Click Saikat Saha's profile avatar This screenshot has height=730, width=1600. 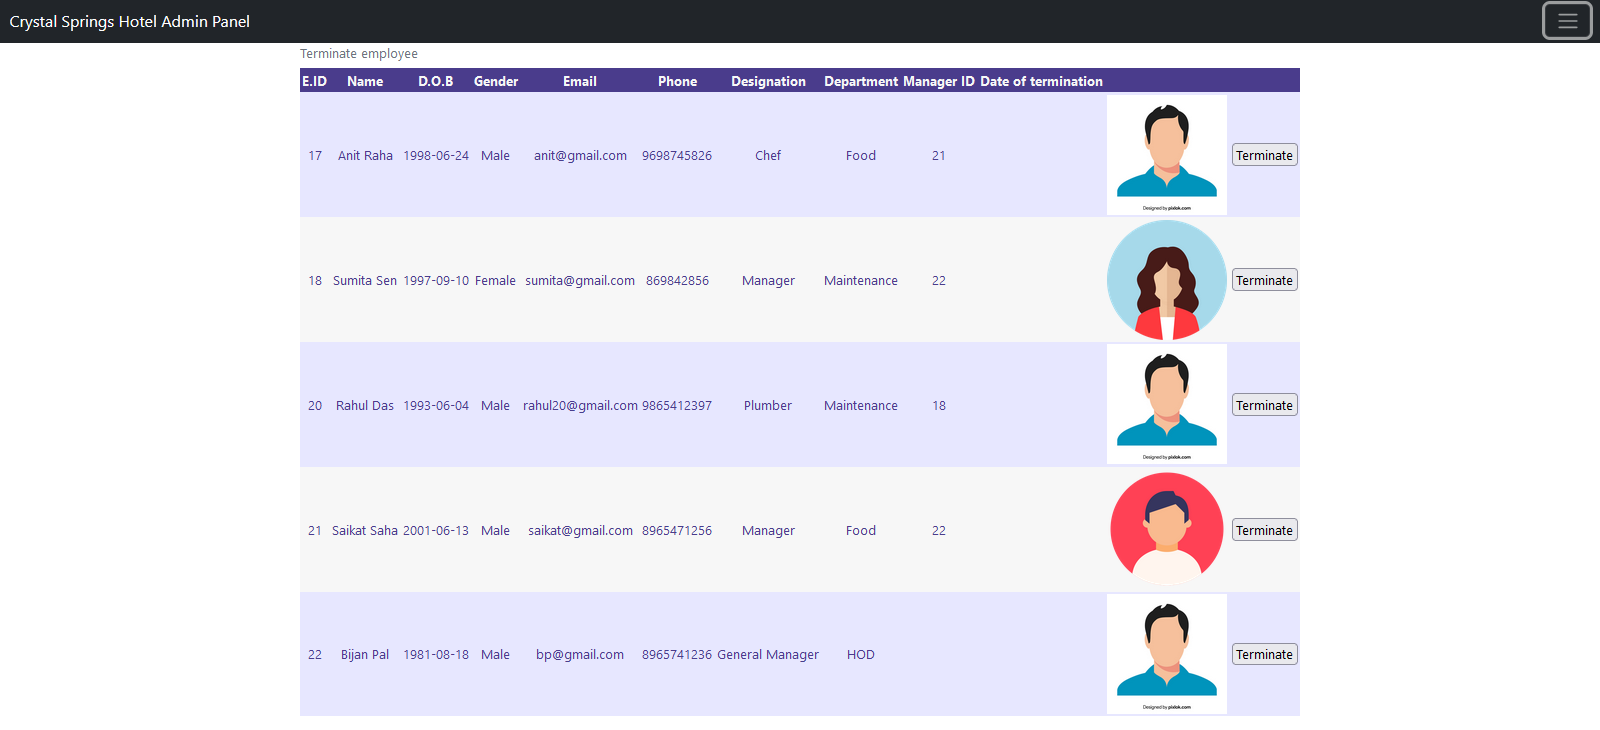point(1166,529)
